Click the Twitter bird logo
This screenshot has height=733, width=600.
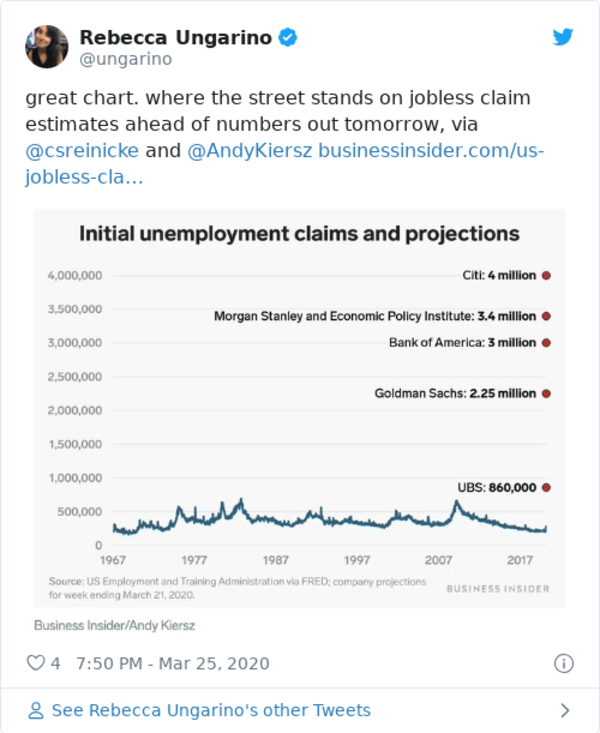pyautogui.click(x=563, y=37)
